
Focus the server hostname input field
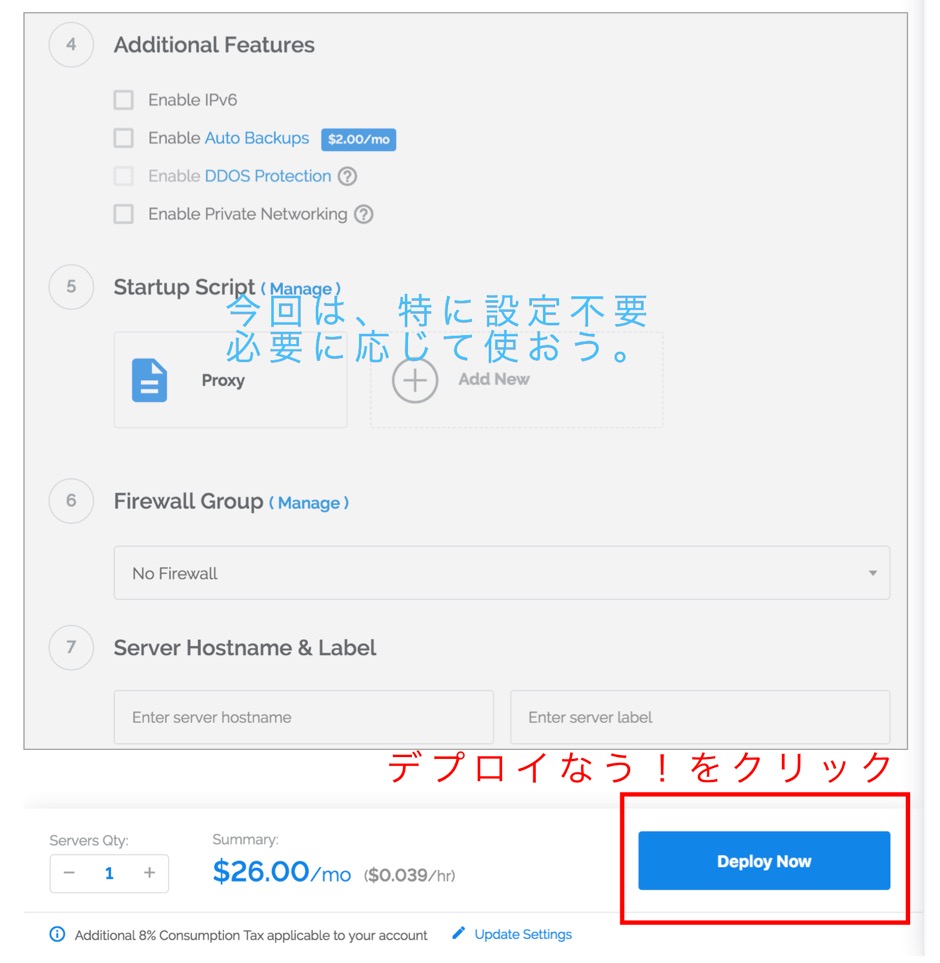304,717
